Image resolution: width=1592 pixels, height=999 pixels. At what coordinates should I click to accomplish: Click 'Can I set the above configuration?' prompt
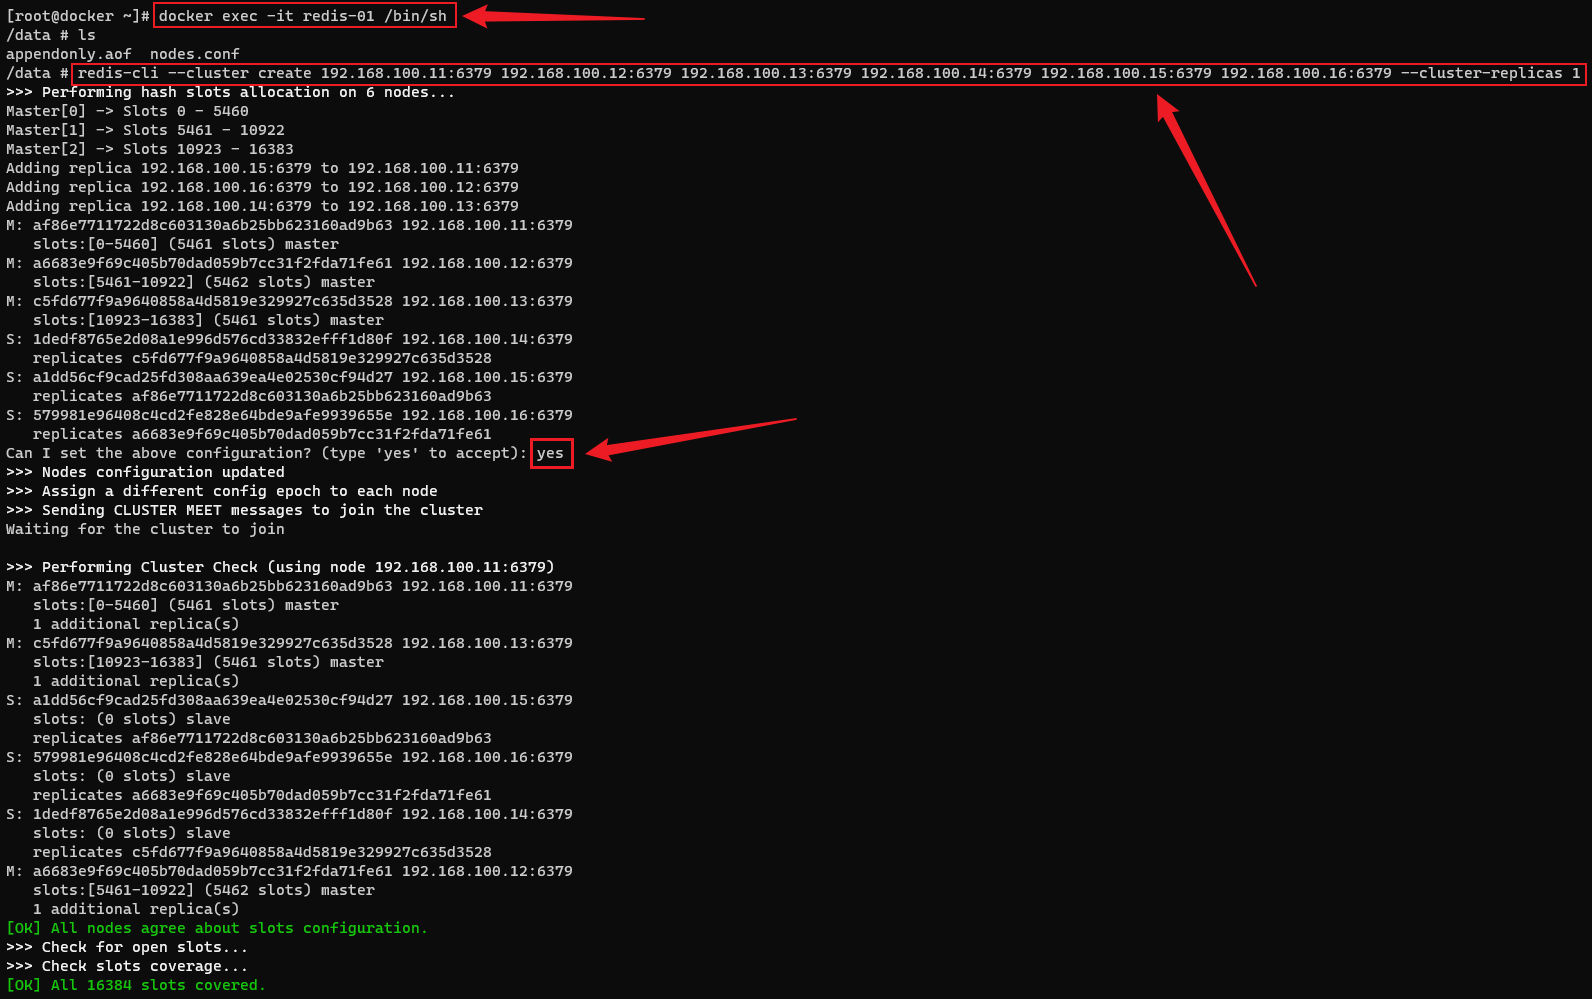[x=159, y=453]
